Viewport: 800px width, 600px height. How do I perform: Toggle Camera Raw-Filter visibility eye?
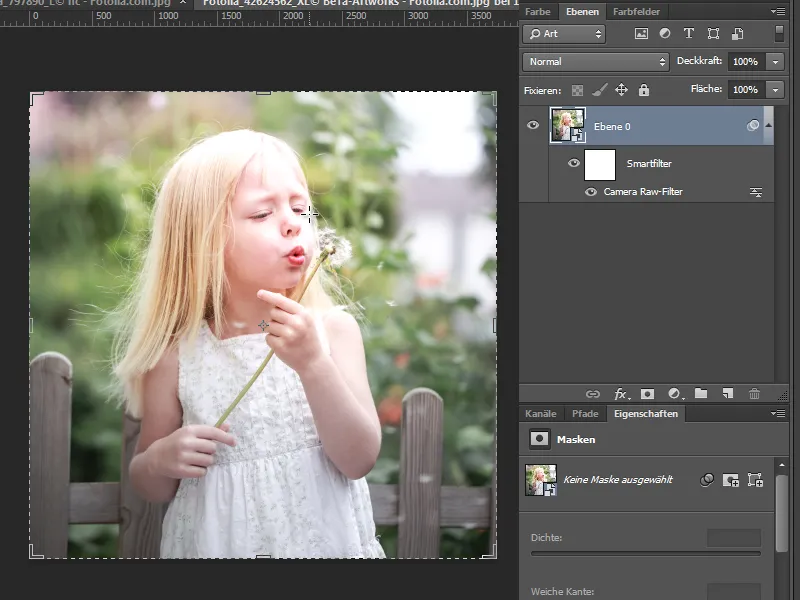(x=591, y=192)
